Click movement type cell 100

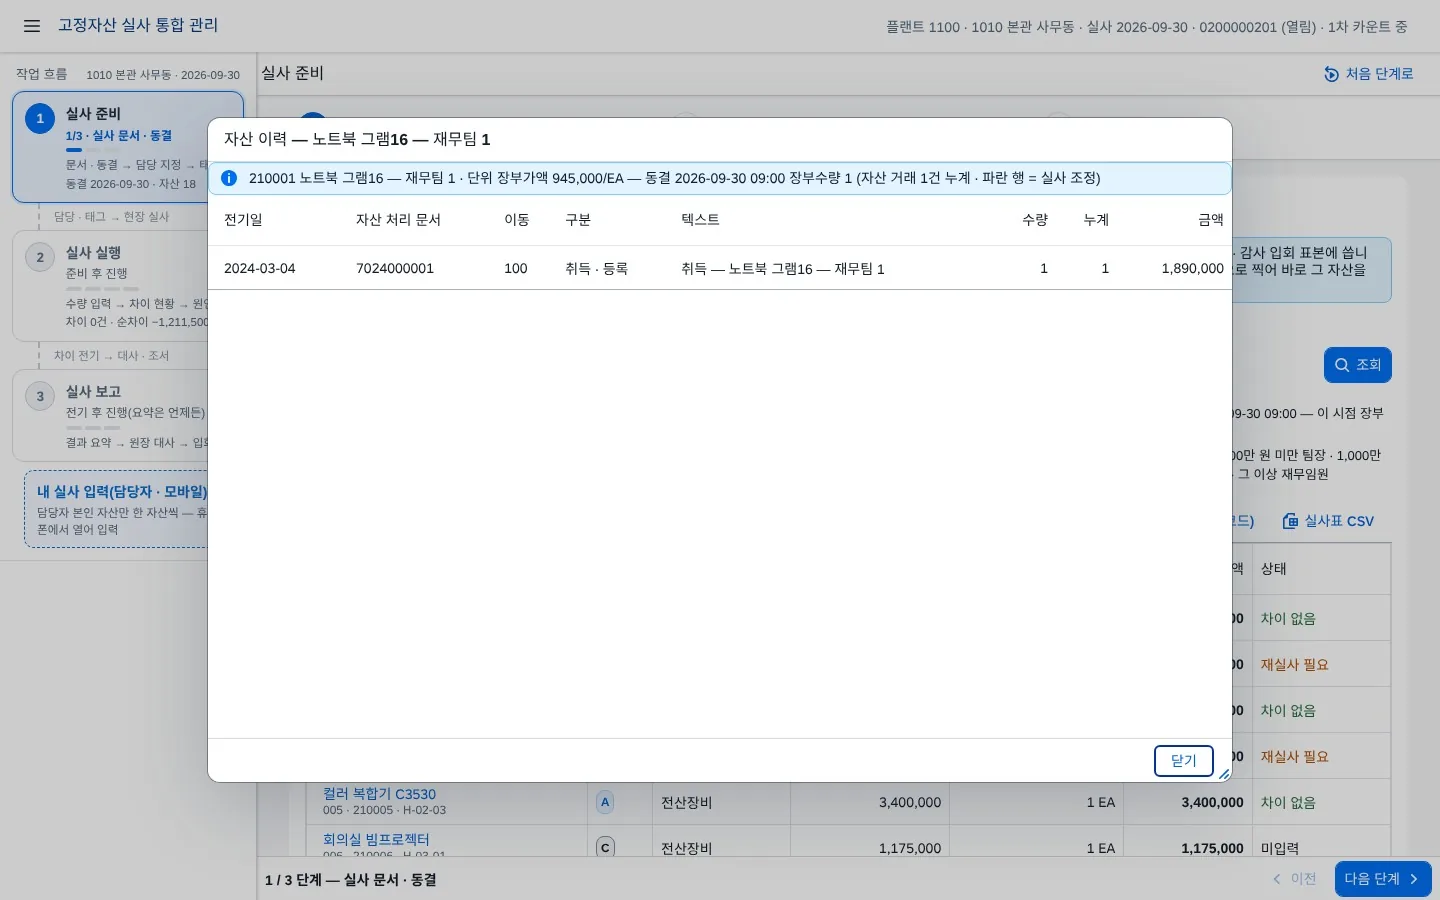[x=516, y=269]
